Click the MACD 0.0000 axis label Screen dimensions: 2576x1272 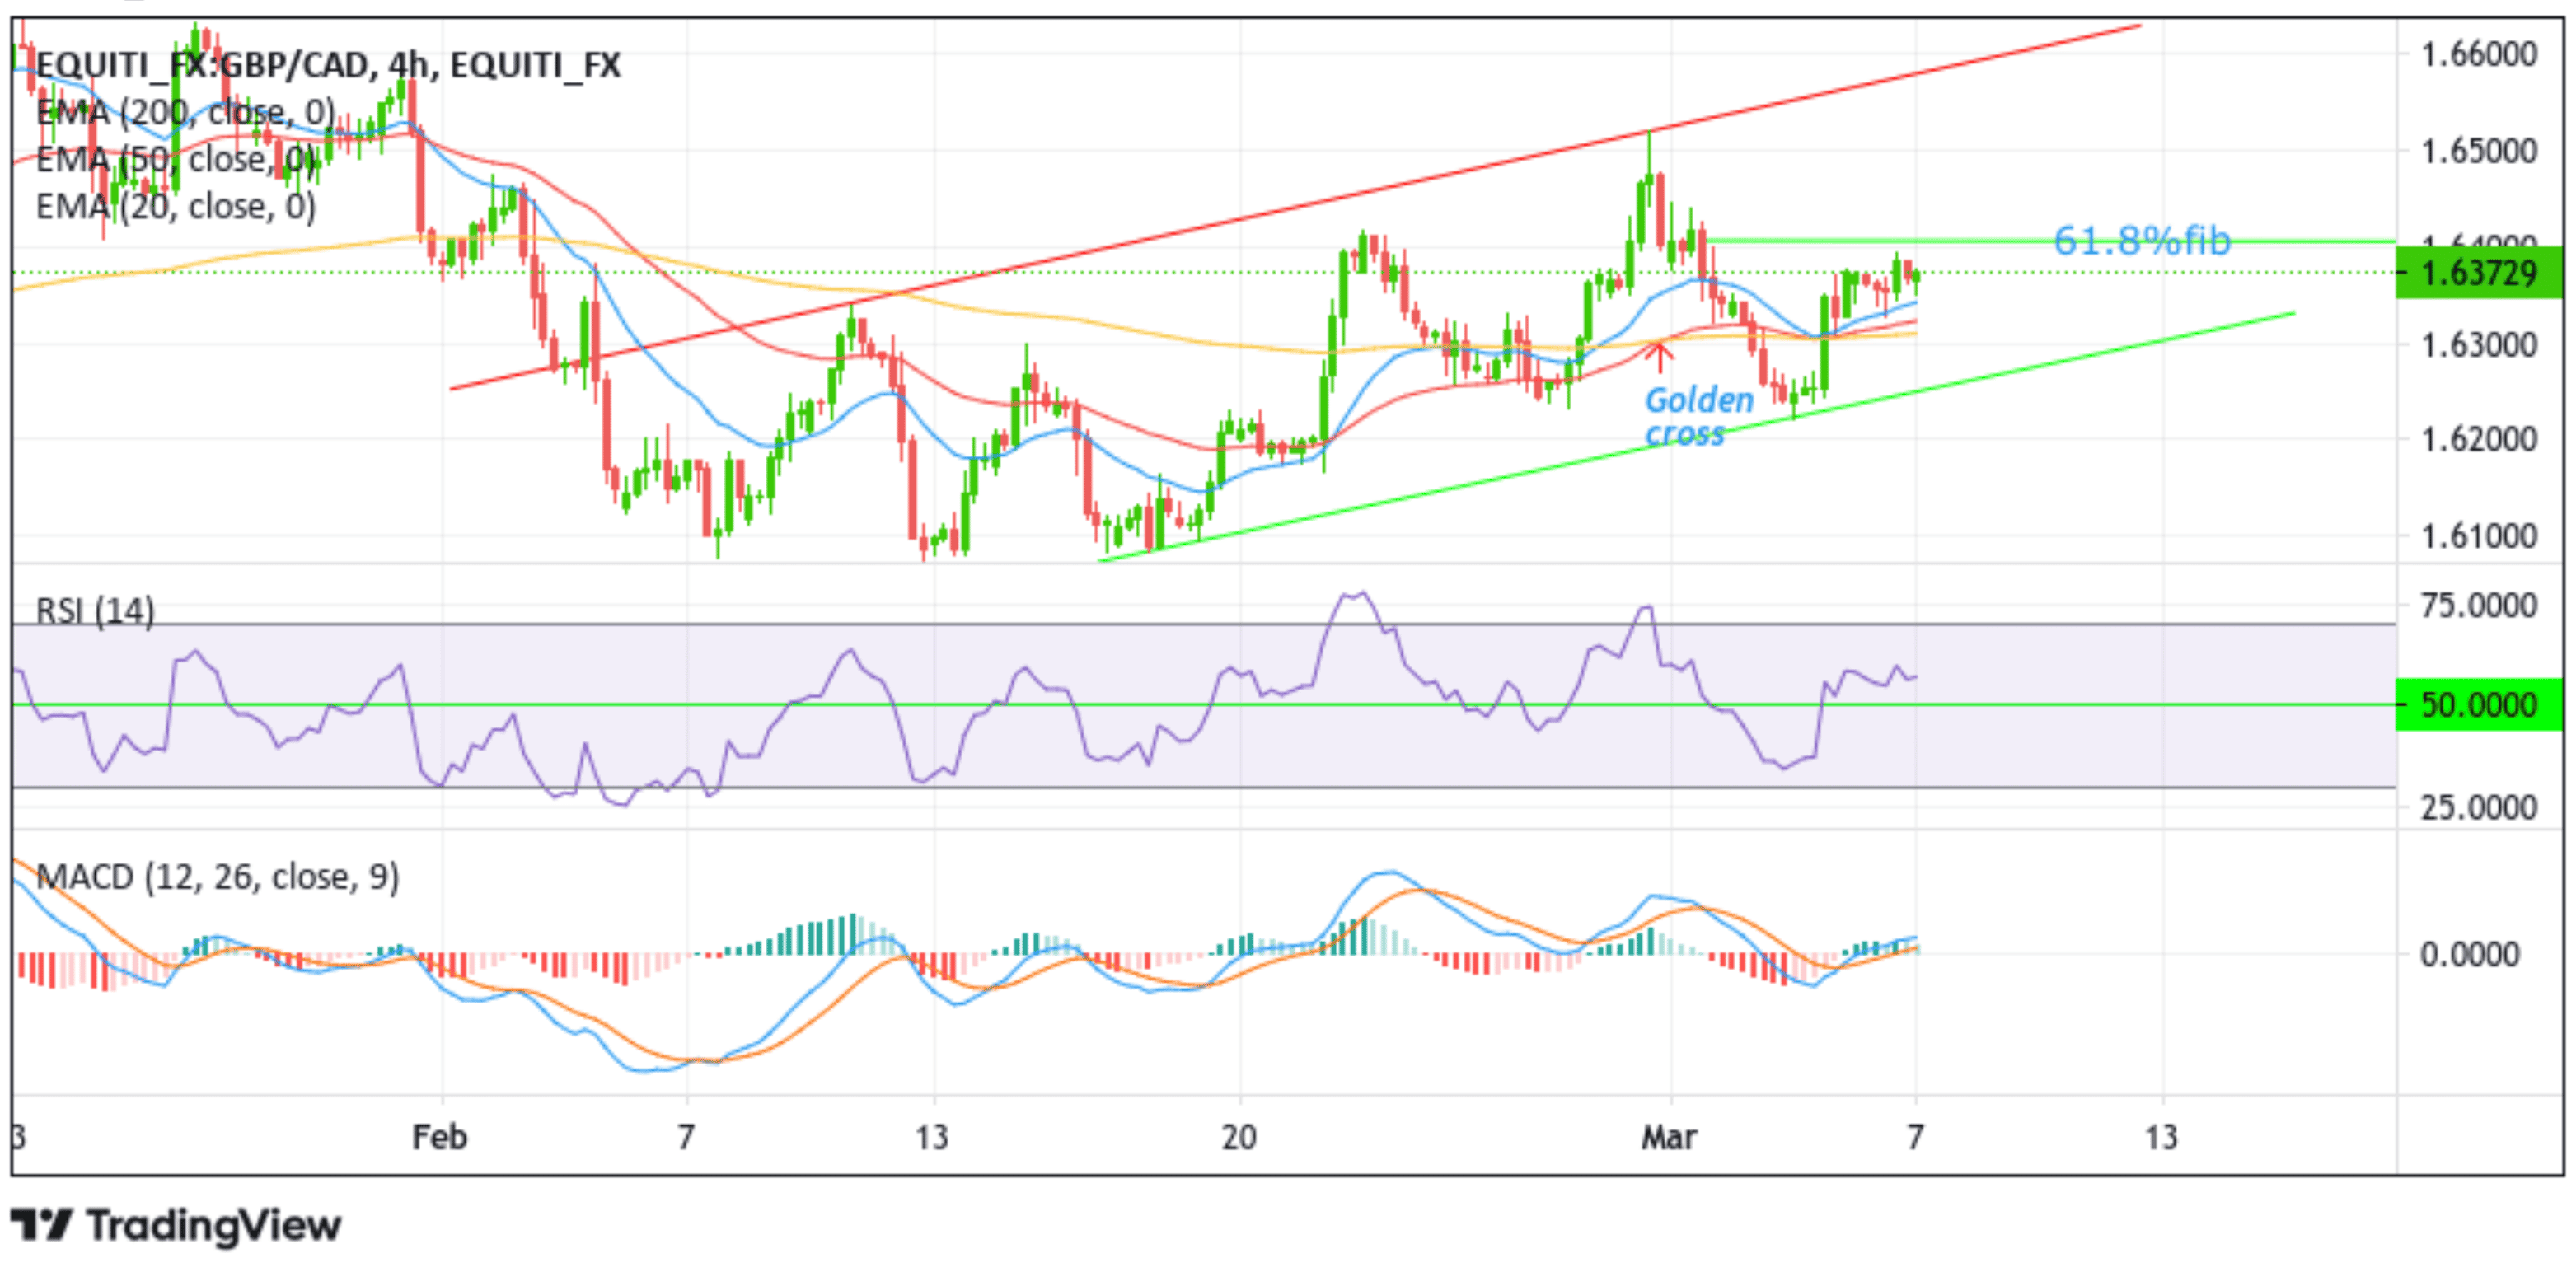tap(2469, 954)
